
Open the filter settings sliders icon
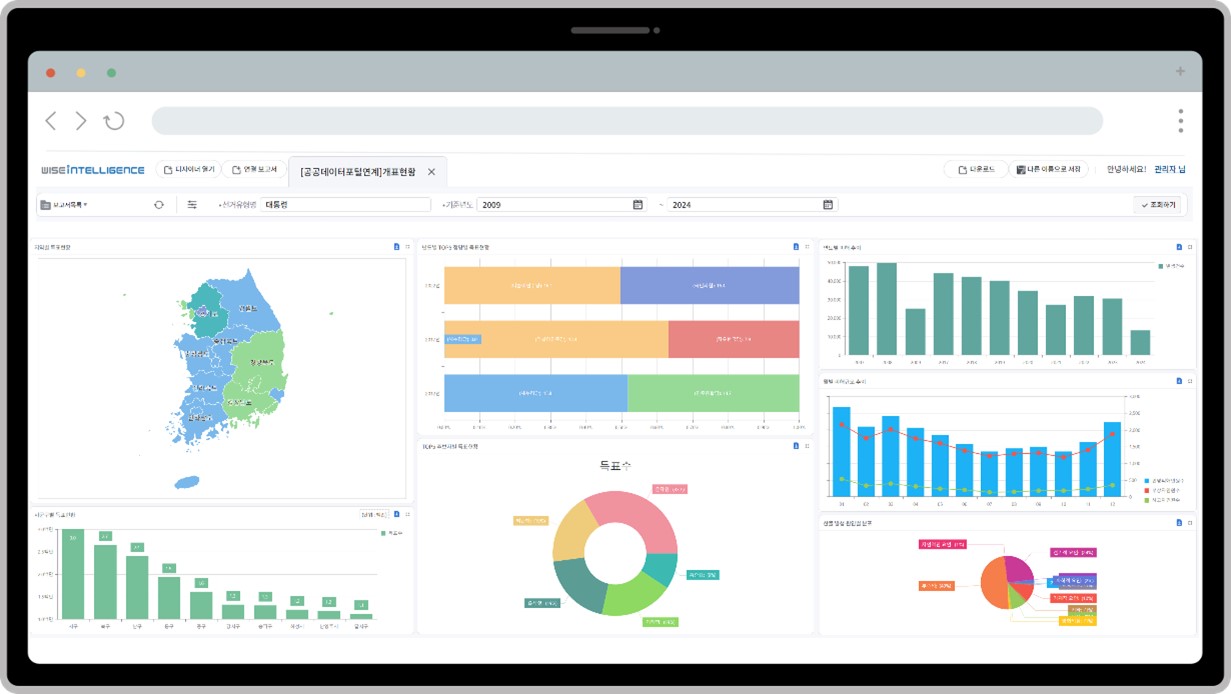coord(192,205)
